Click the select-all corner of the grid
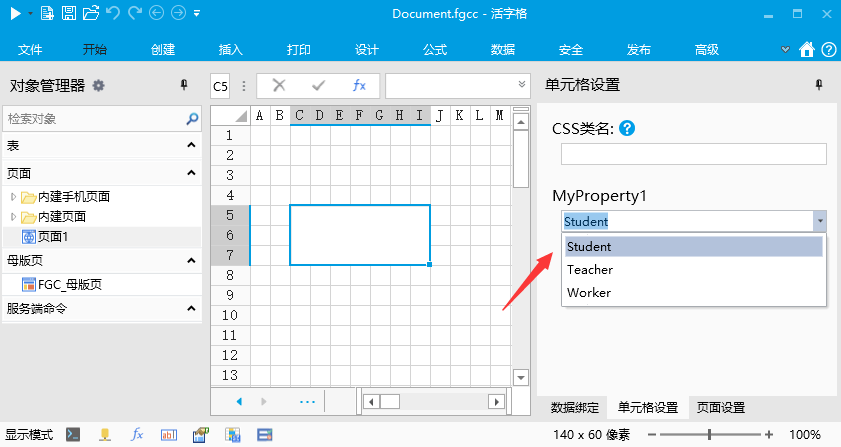 231,115
